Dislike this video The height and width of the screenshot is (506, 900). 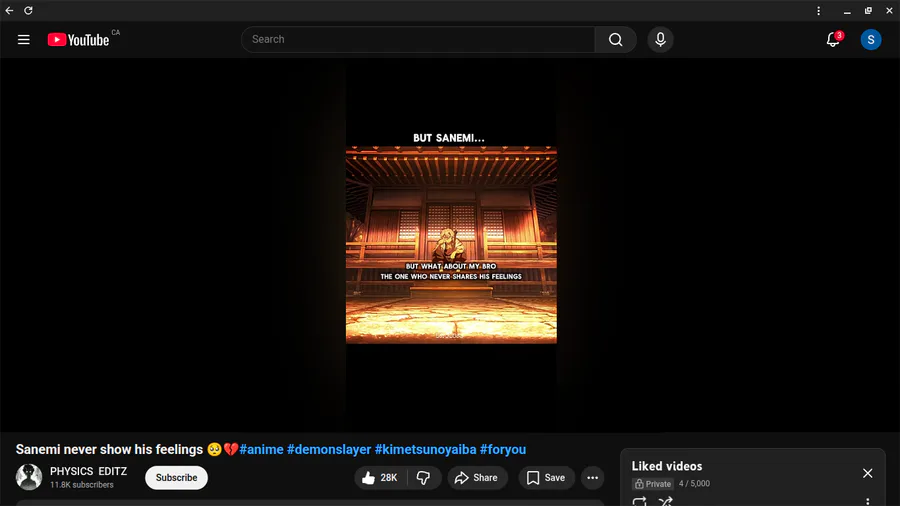(424, 477)
